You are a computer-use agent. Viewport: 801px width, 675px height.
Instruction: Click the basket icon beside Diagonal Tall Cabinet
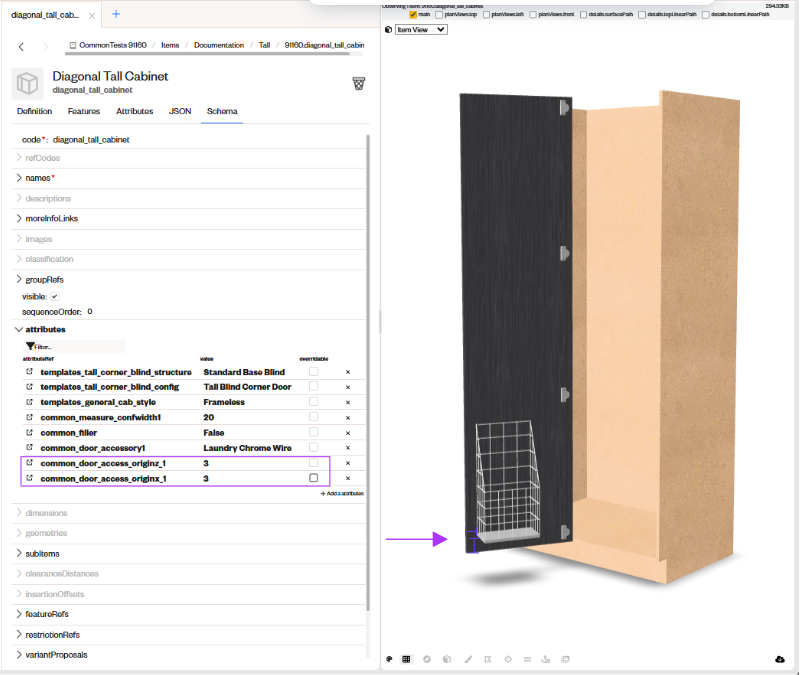pos(359,84)
